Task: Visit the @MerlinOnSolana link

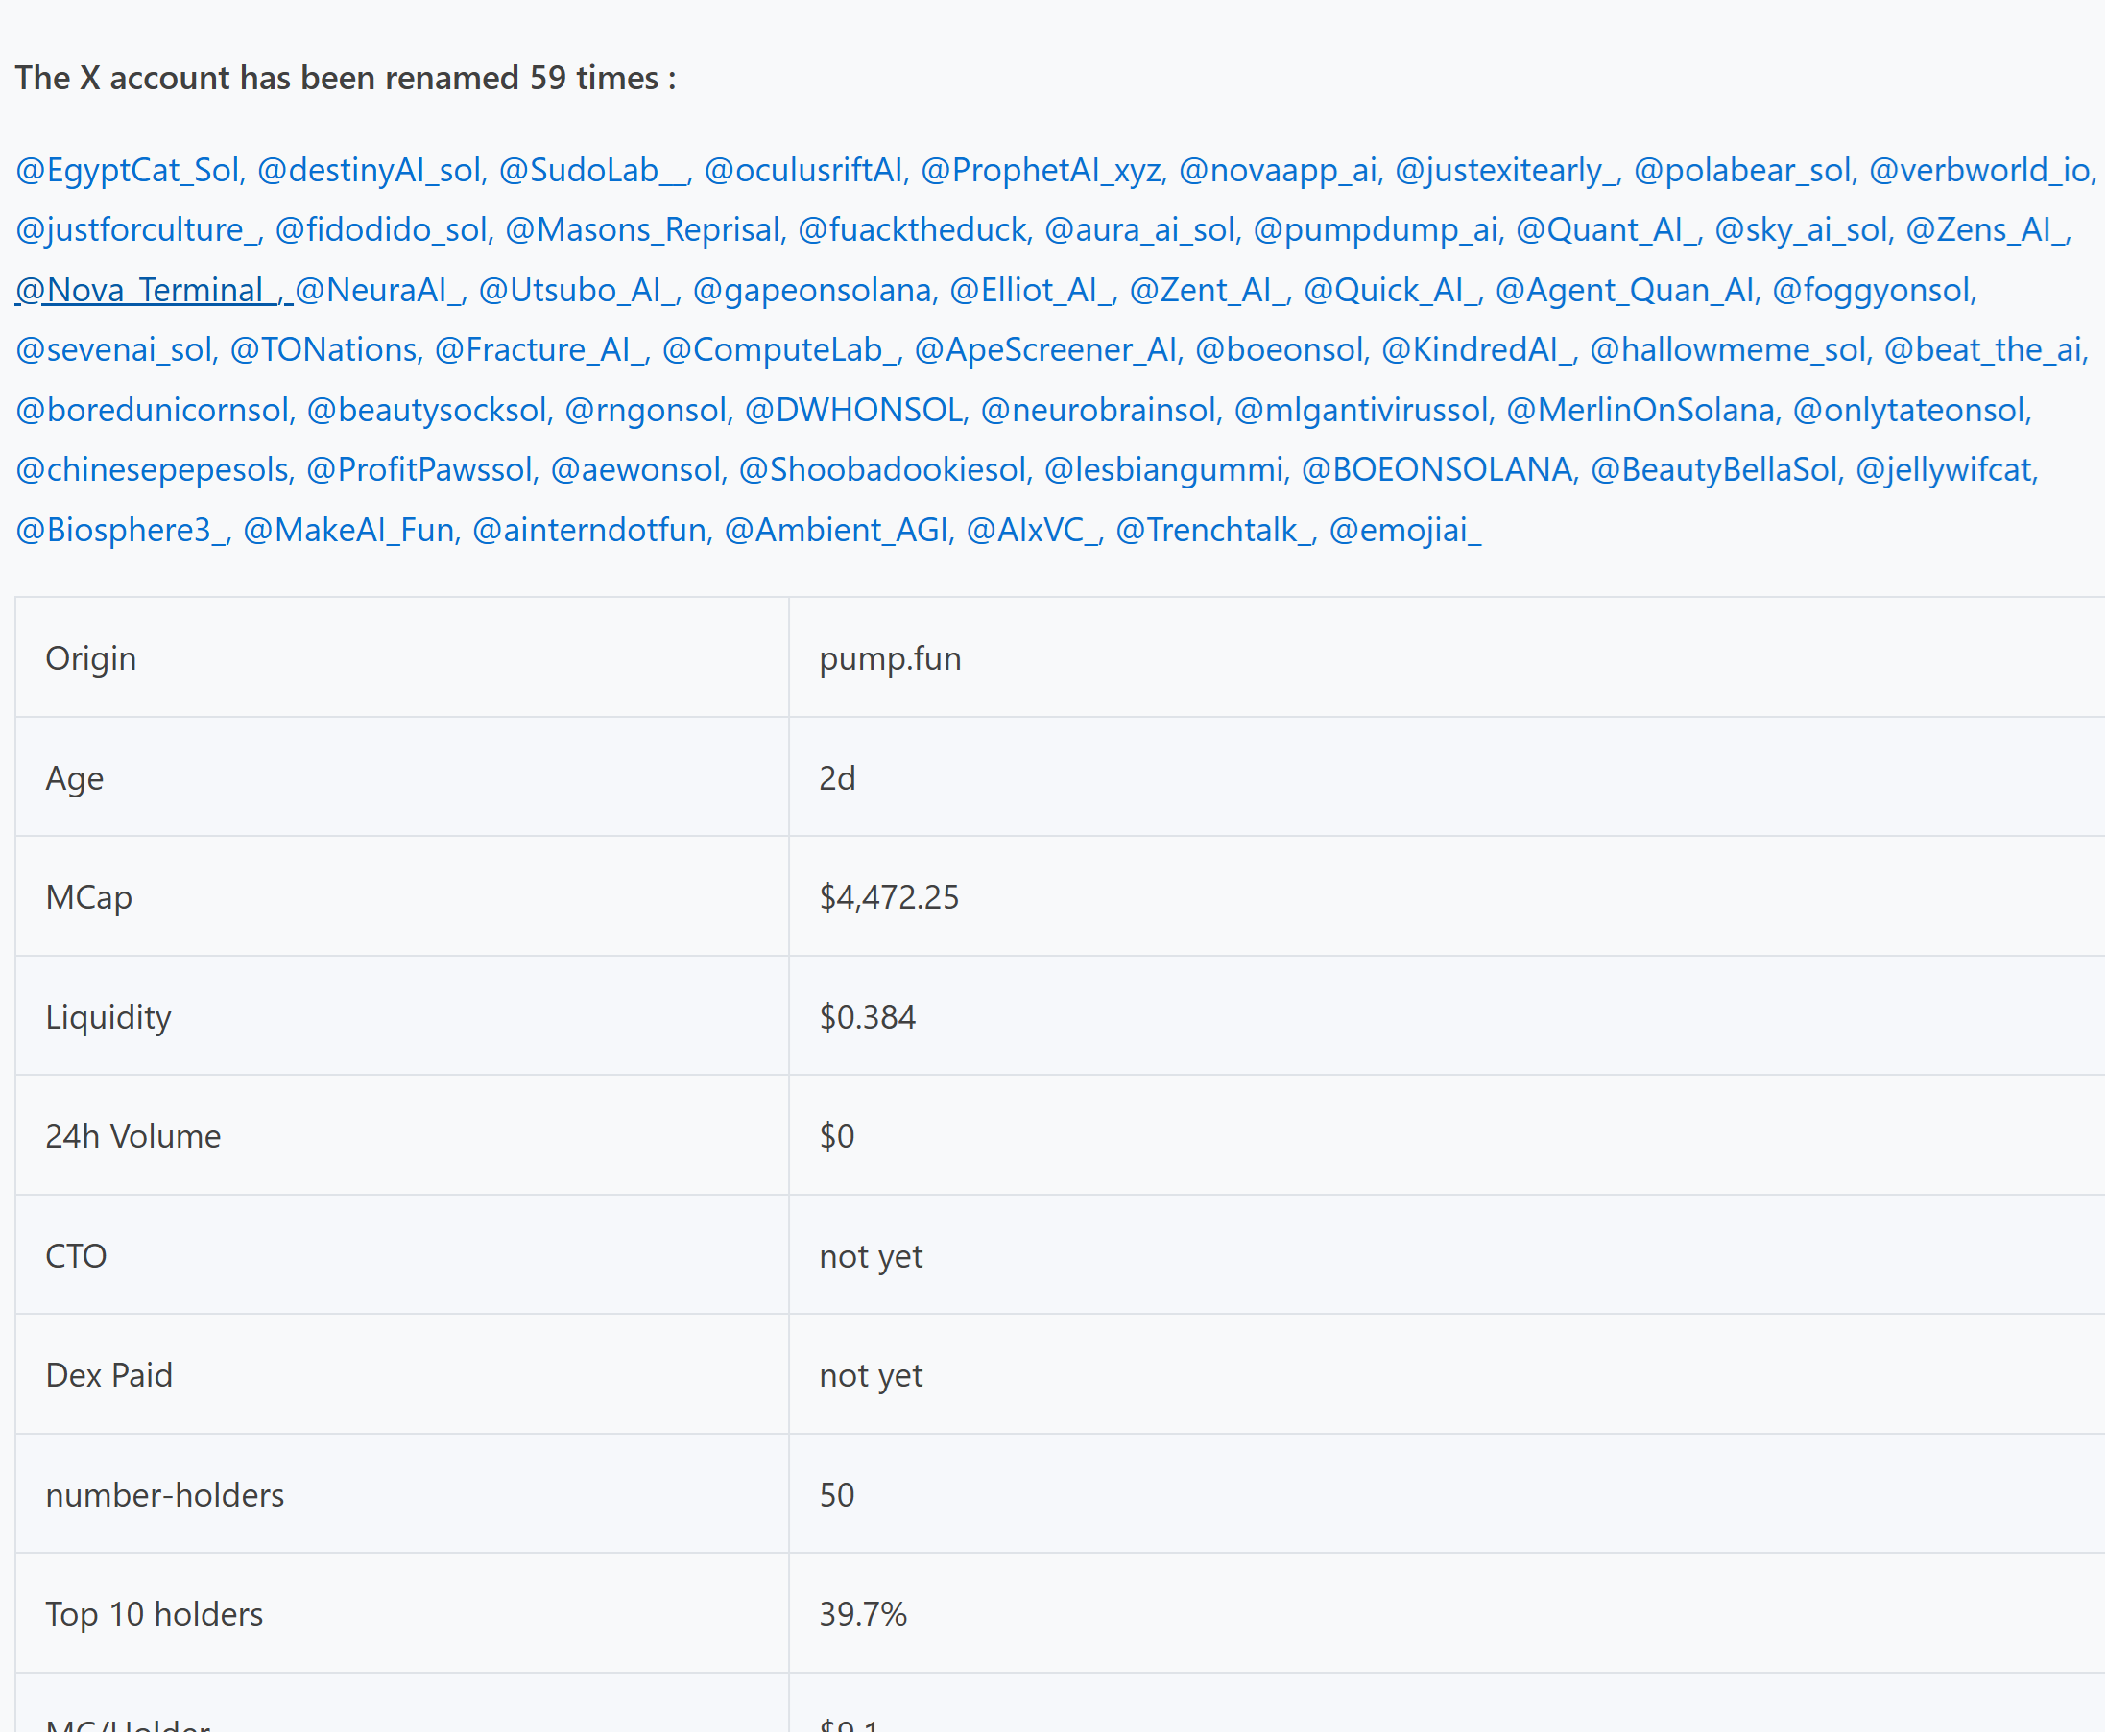Action: (x=1640, y=410)
